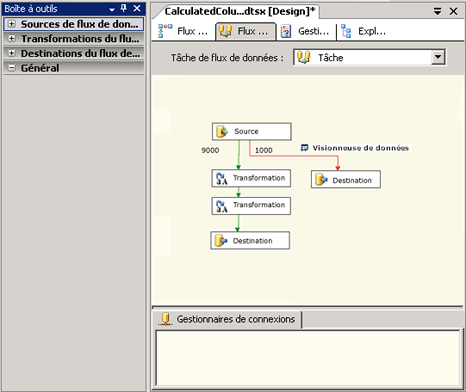Toggle the toolbox auto-hide pin
Image resolution: width=466 pixels, height=392 pixels.
point(124,9)
